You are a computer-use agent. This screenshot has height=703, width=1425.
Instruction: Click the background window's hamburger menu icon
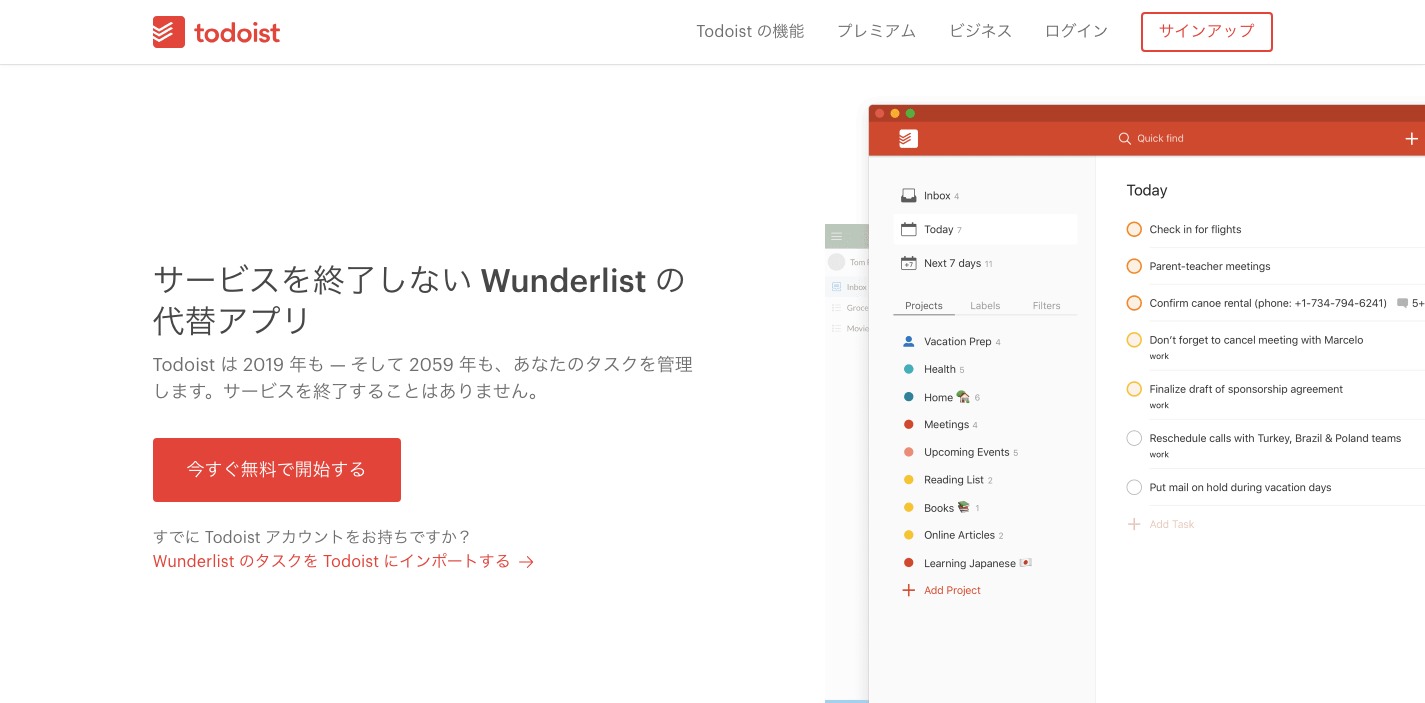837,236
